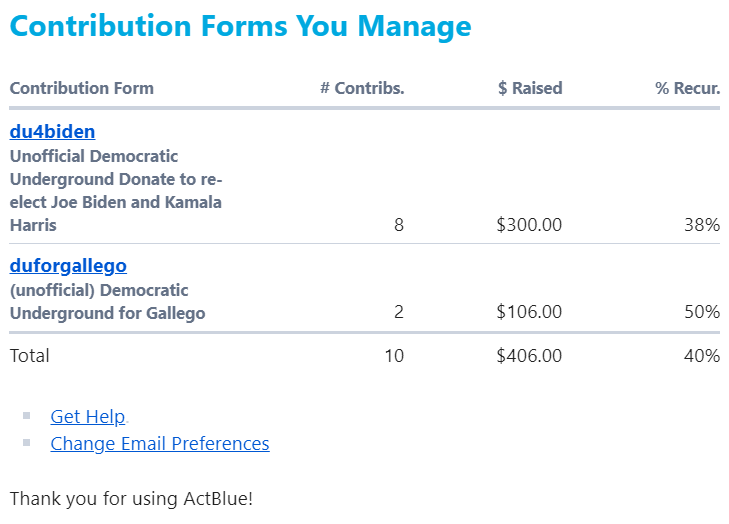Screen dimensions: 729x524
Task: Open the du4biden contribution form link
Action: pyautogui.click(x=52, y=132)
